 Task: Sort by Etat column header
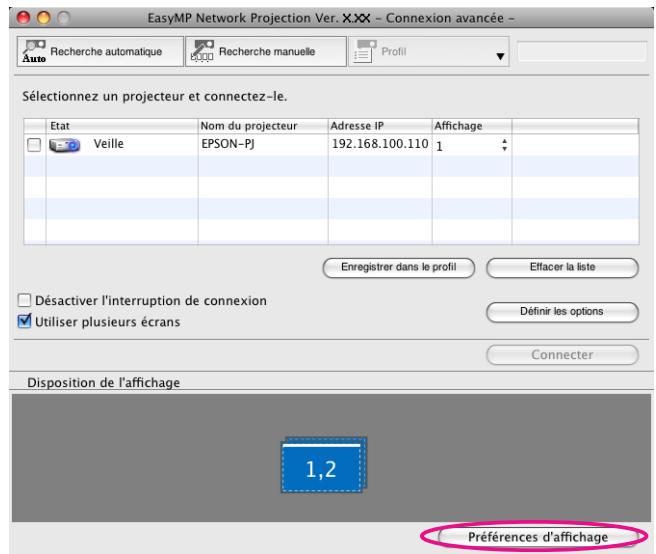click(x=121, y=126)
